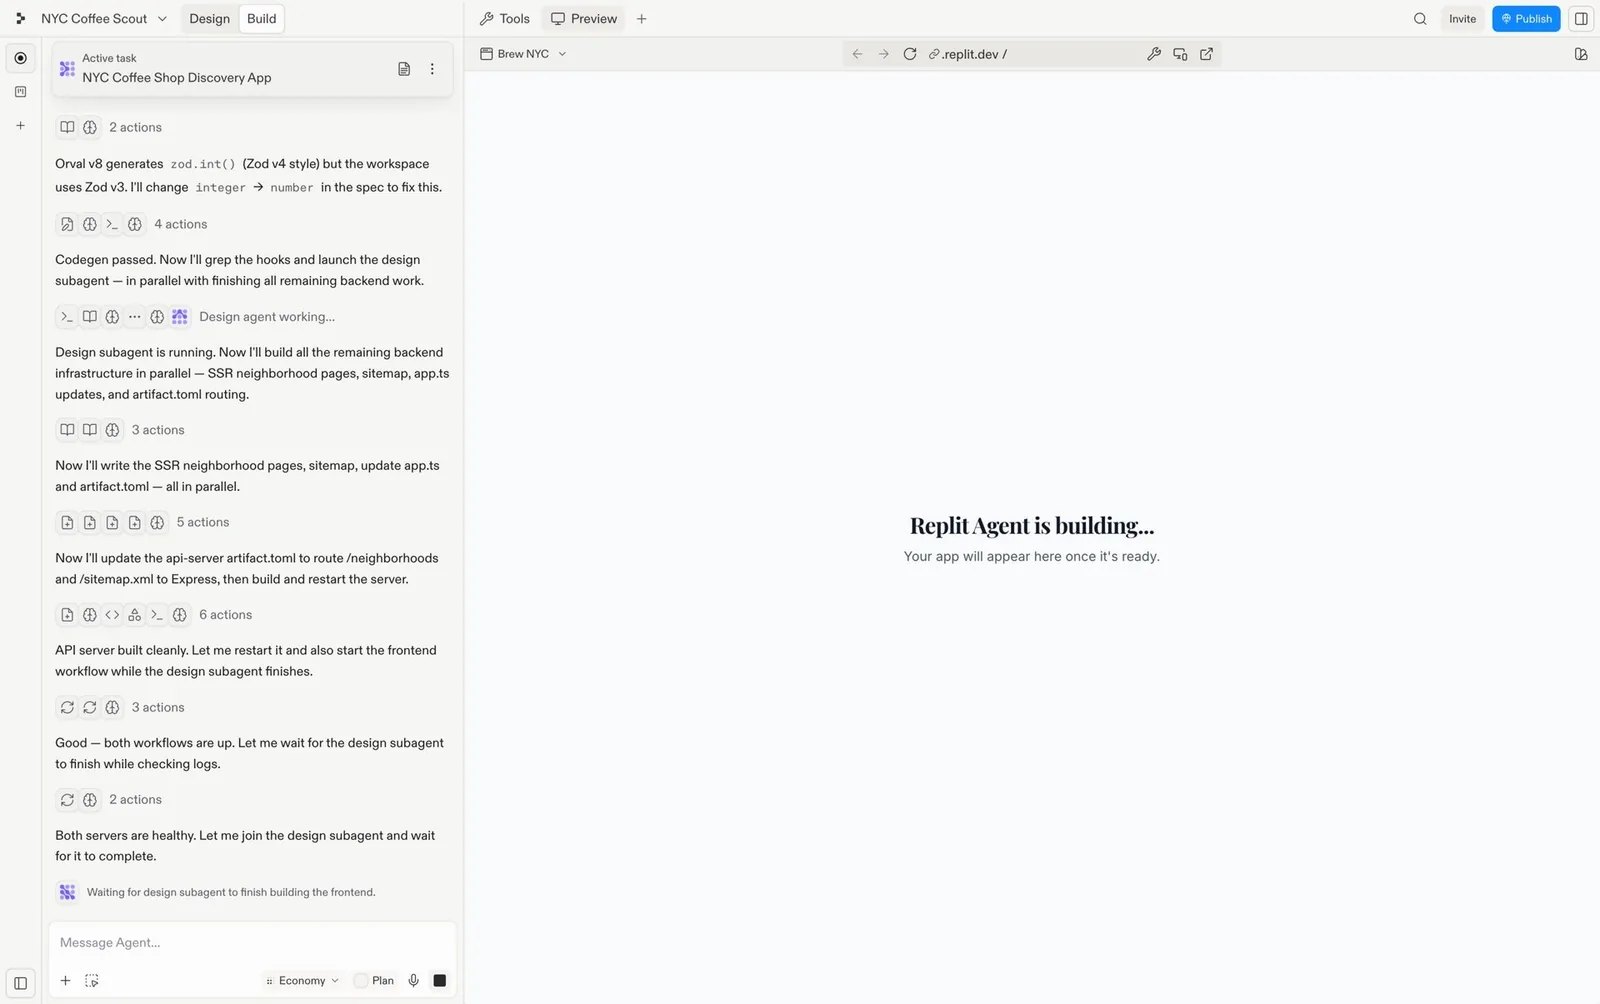This screenshot has width=1600, height=1004.
Task: Go back in preview browser
Action: coord(857,54)
